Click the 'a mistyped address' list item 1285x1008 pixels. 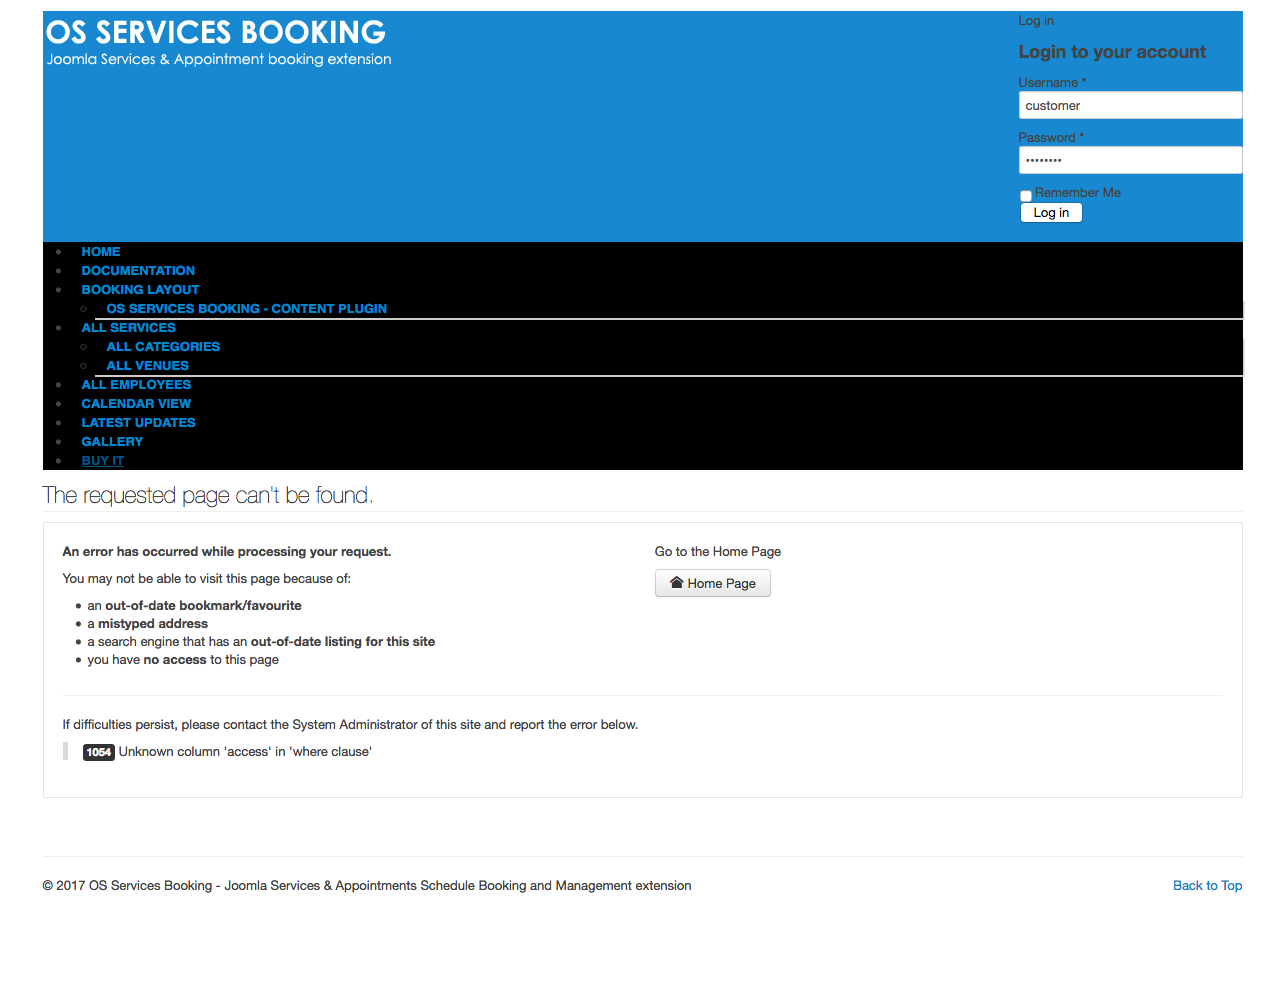pyautogui.click(x=148, y=624)
